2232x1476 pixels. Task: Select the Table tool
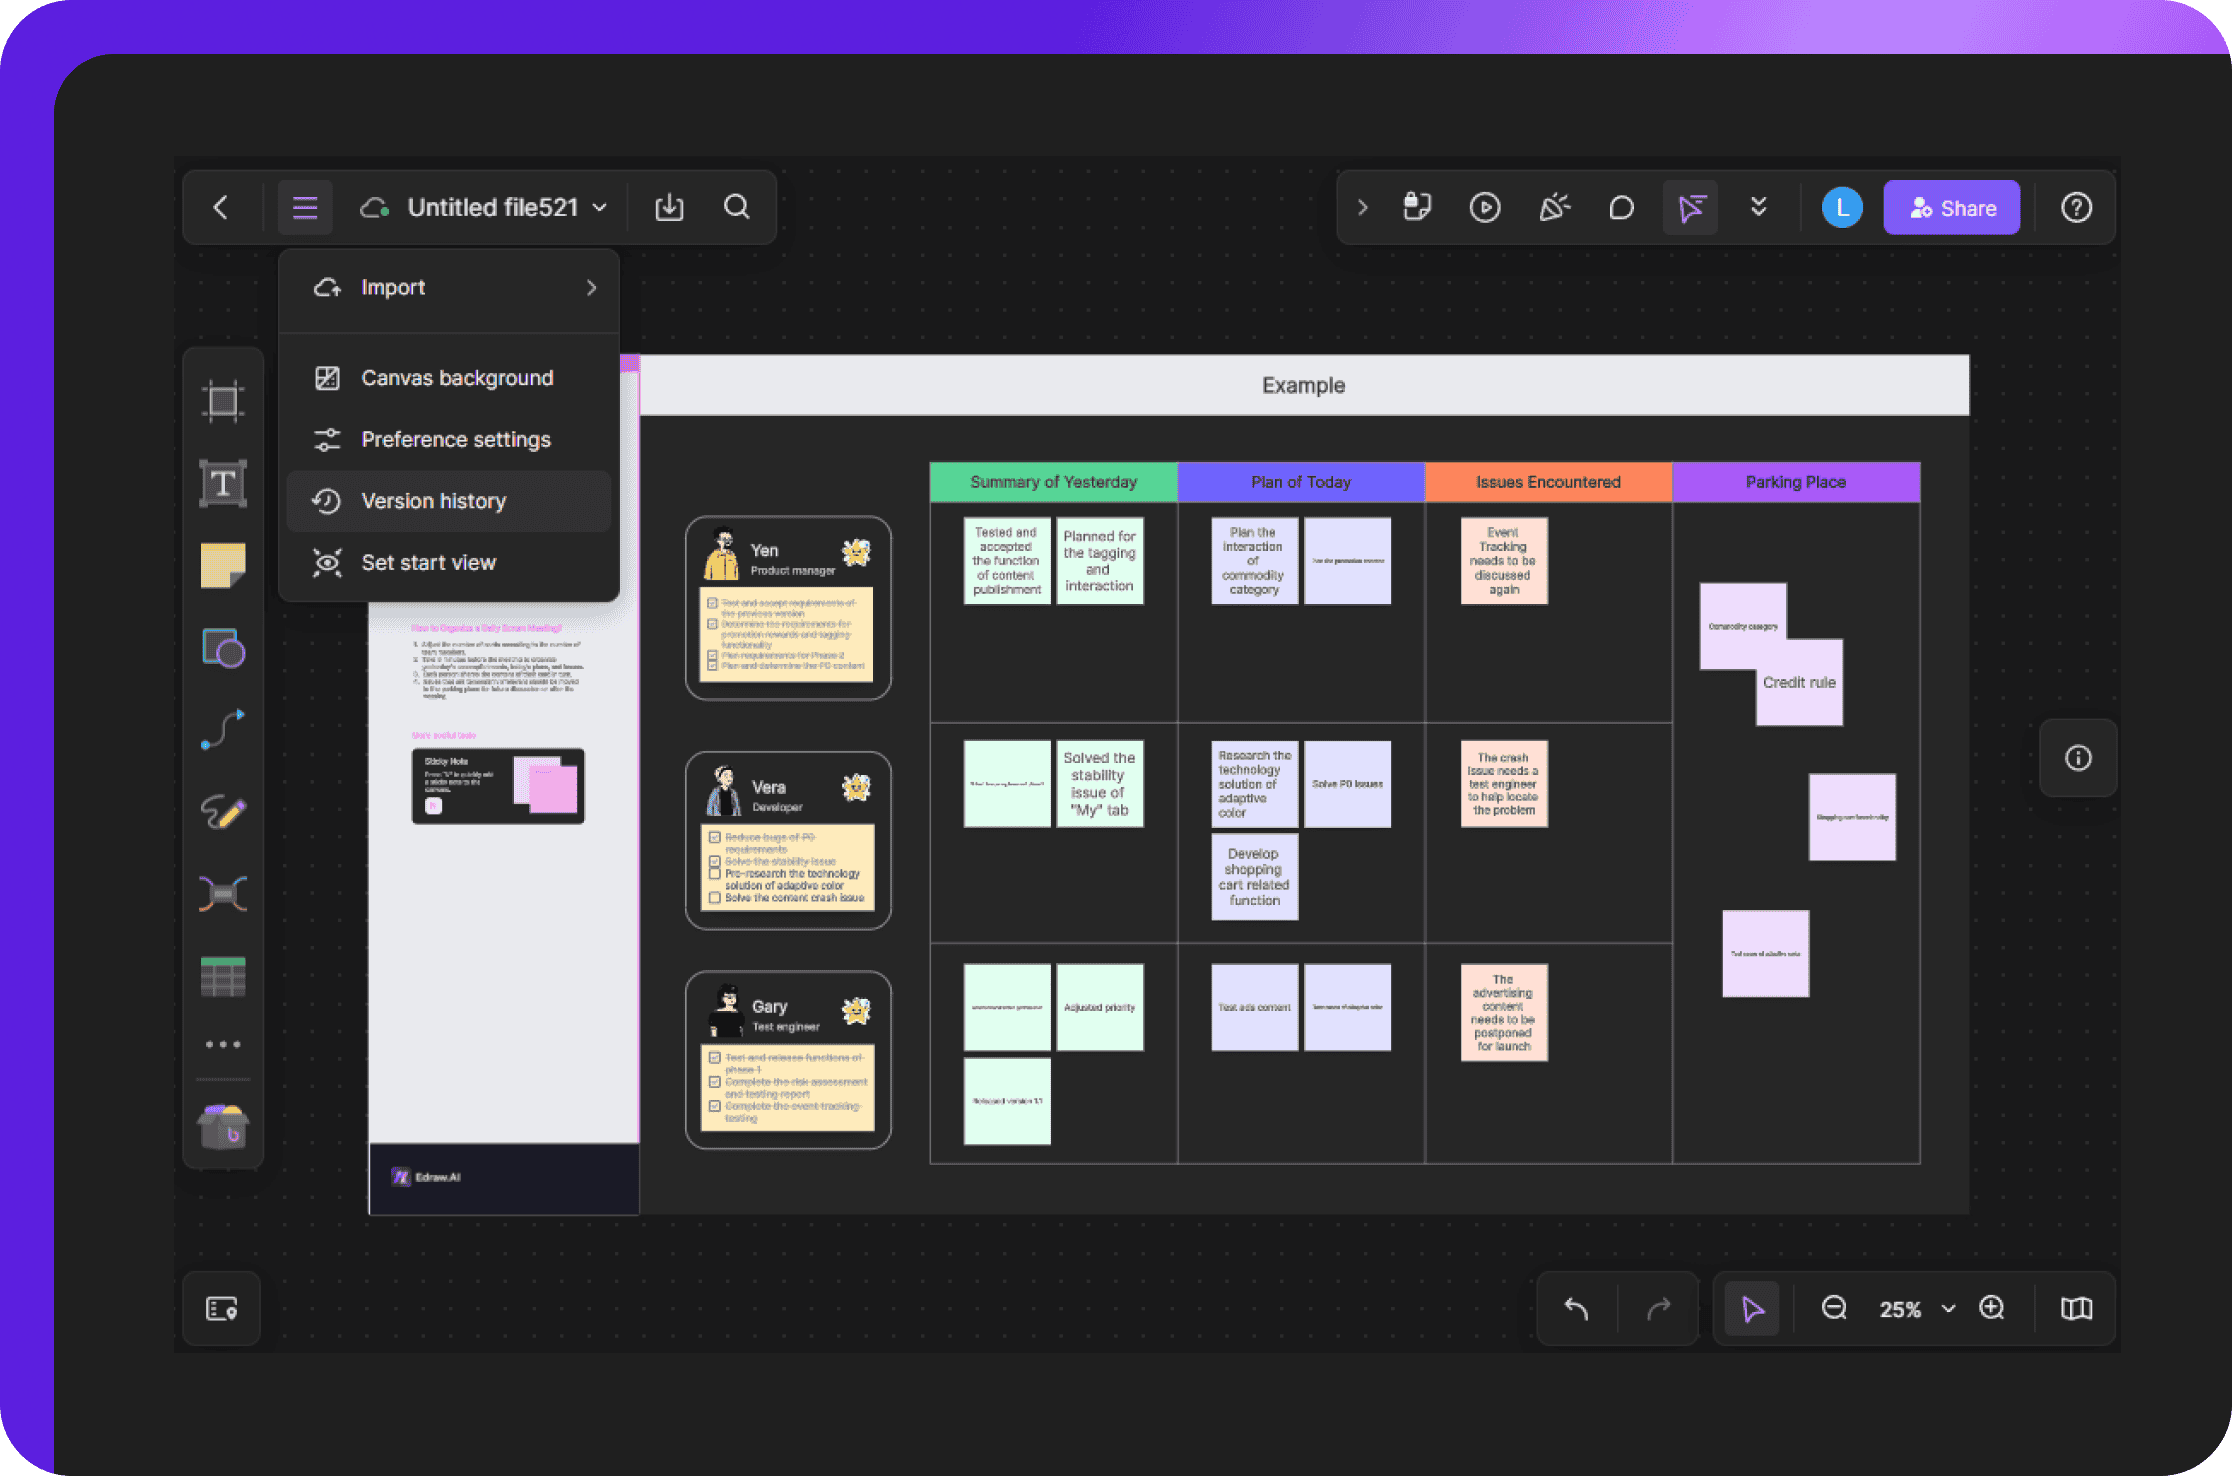pos(223,977)
